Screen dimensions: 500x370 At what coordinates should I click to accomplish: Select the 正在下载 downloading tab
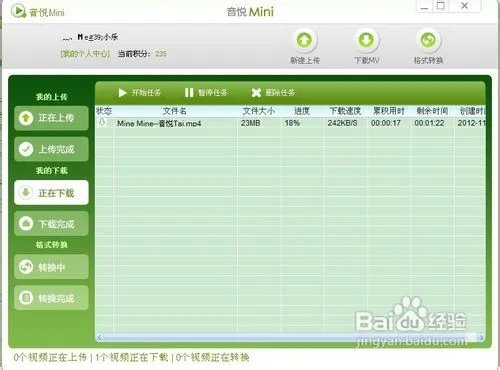click(x=51, y=193)
